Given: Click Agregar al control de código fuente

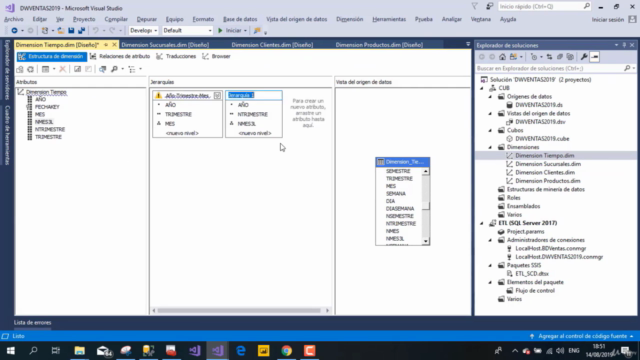Looking at the screenshot, I should point(582,336).
